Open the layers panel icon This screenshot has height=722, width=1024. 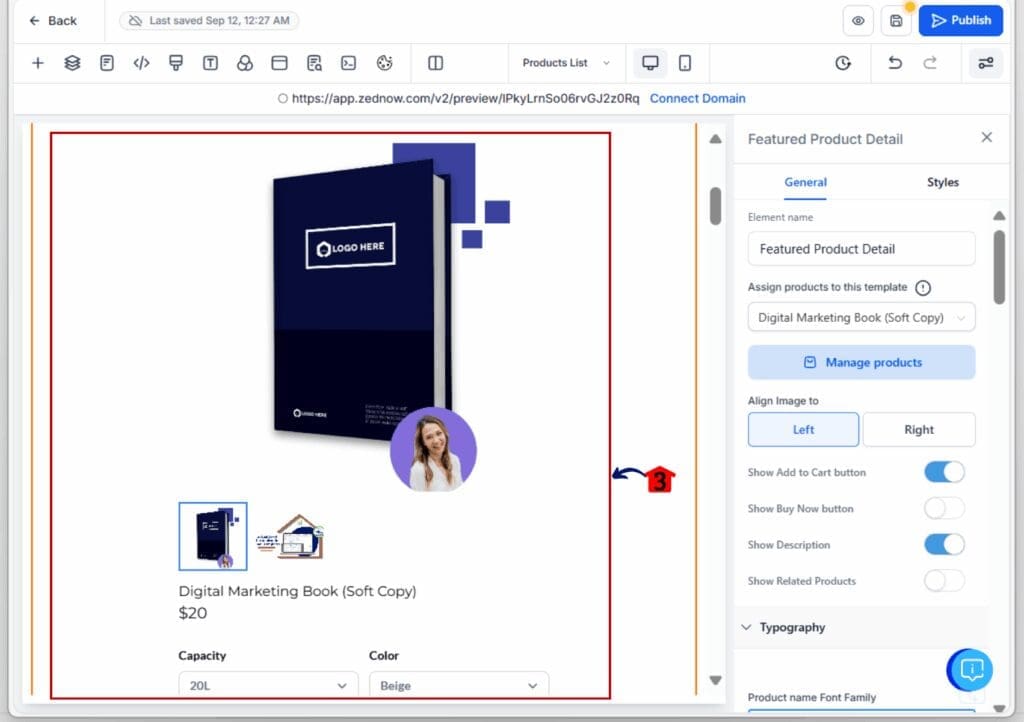coord(72,62)
